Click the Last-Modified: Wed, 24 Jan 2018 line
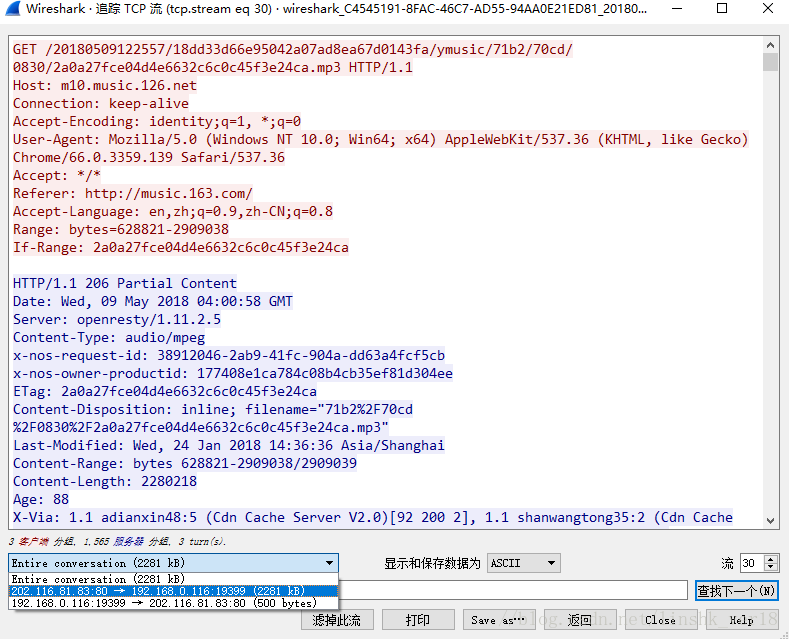The height and width of the screenshot is (639, 789). click(x=228, y=446)
